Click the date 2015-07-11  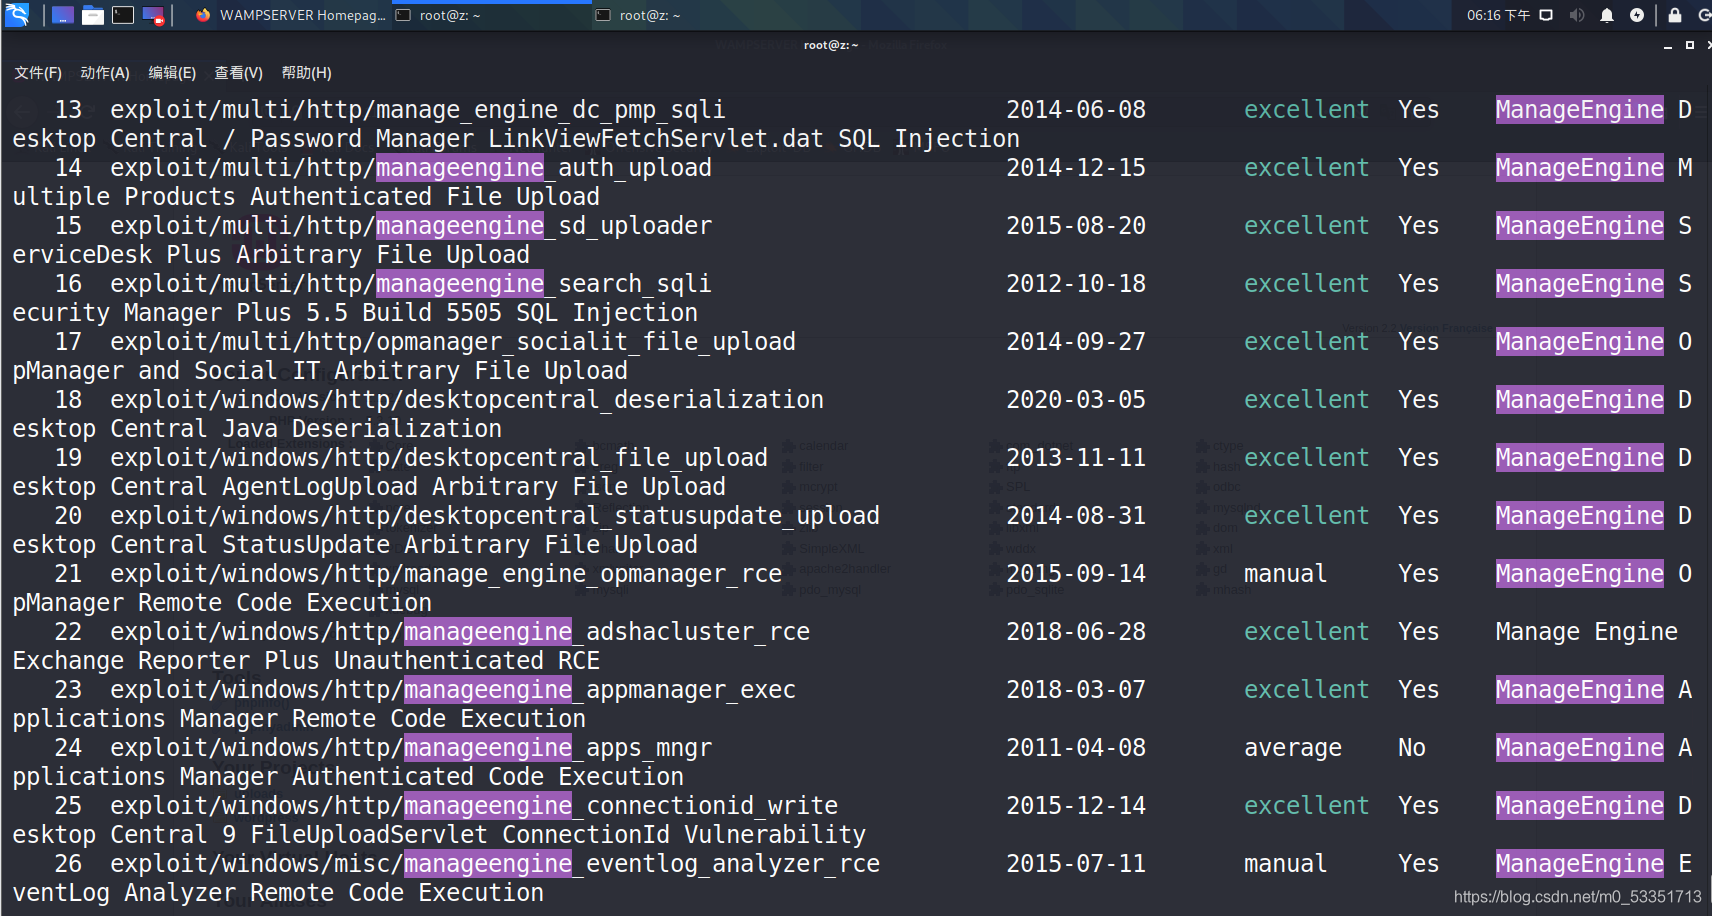point(1076,863)
